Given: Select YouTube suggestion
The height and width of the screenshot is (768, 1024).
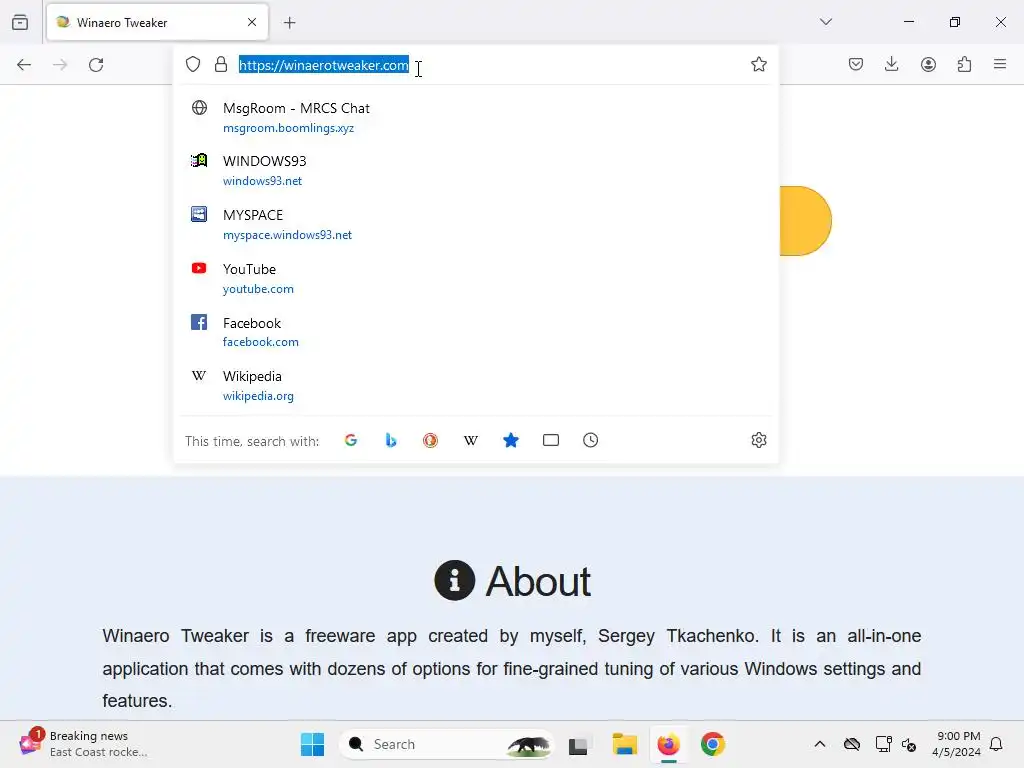Looking at the screenshot, I should click(x=476, y=279).
